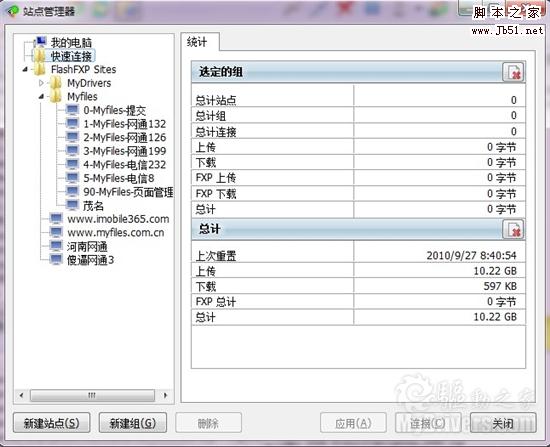The width and height of the screenshot is (550, 447).
Task: Click site icon next to 傻逼网通3
Action: (56, 260)
